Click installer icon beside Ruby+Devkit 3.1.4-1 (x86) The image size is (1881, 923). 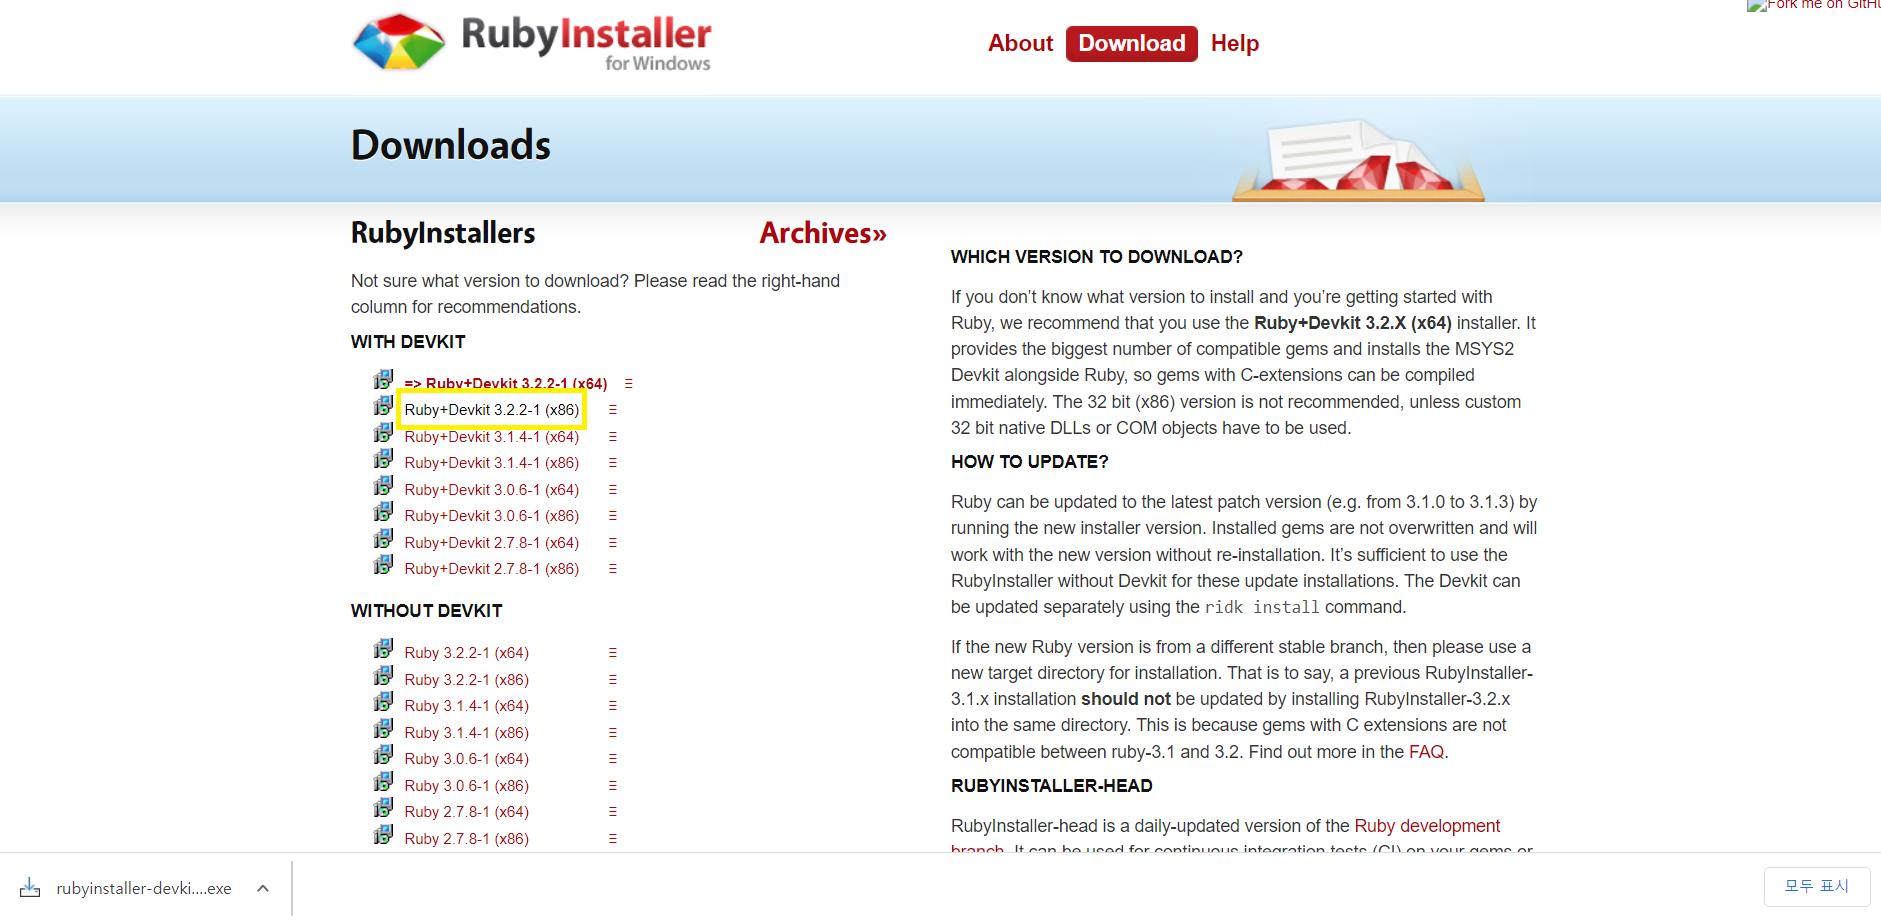(383, 459)
